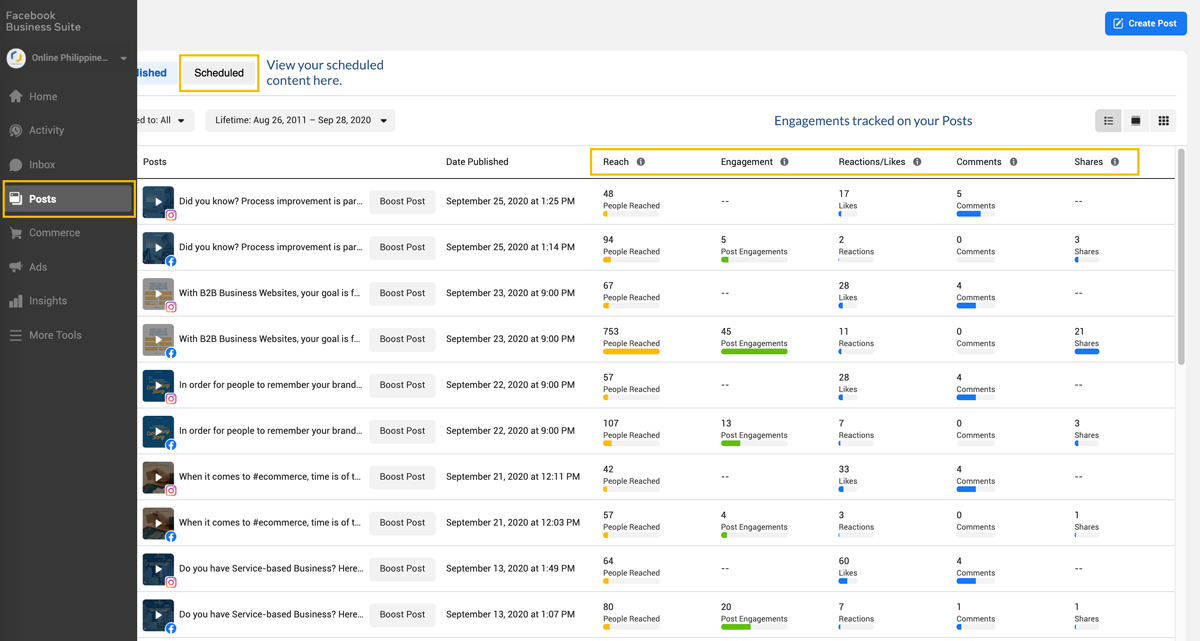This screenshot has height=641, width=1200.
Task: Open the first post video thumbnail
Action: tap(158, 201)
